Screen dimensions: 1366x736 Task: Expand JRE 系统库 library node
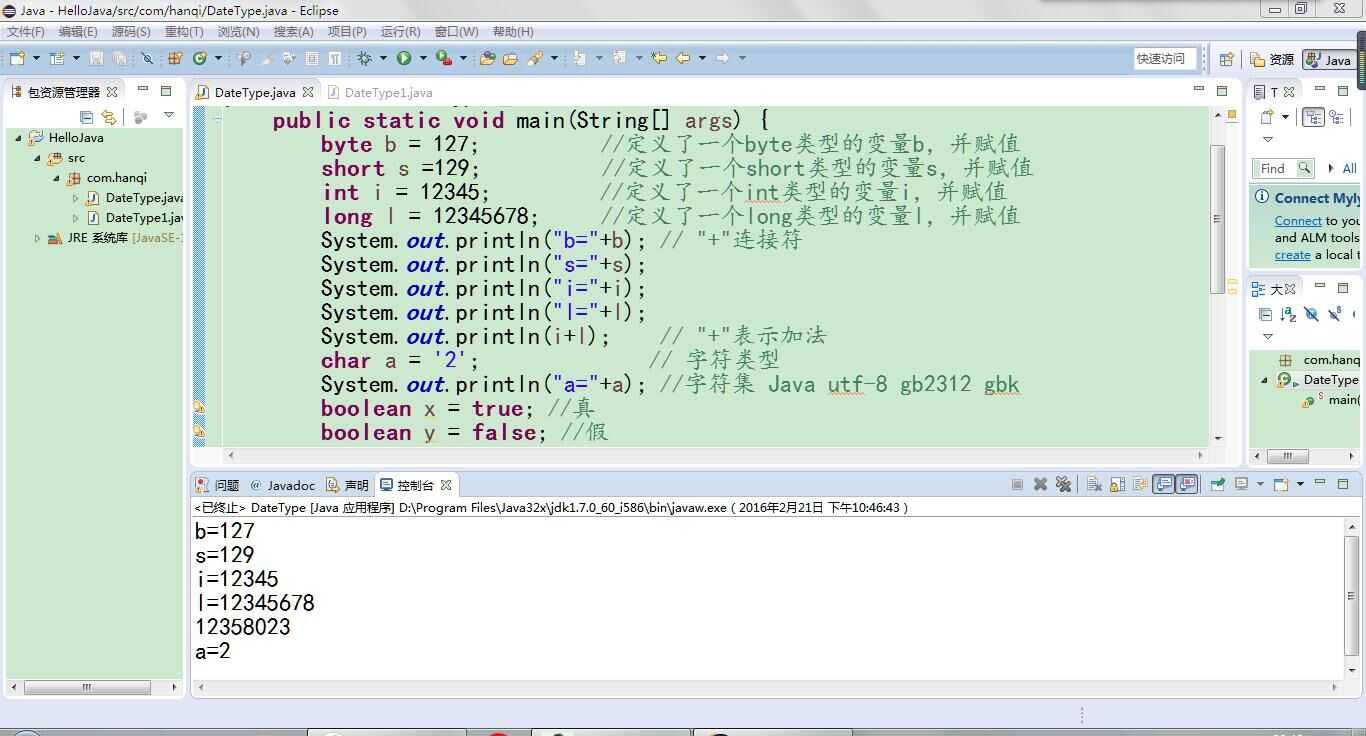tap(37, 238)
